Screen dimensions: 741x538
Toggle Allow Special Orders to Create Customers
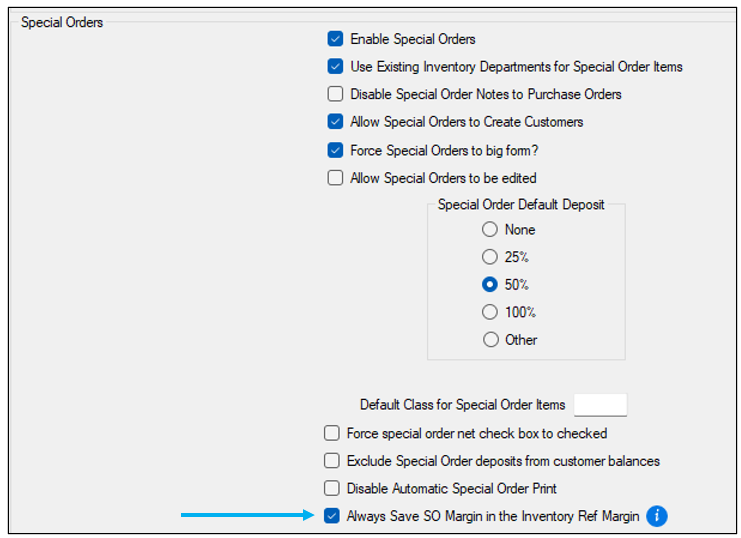coord(336,122)
